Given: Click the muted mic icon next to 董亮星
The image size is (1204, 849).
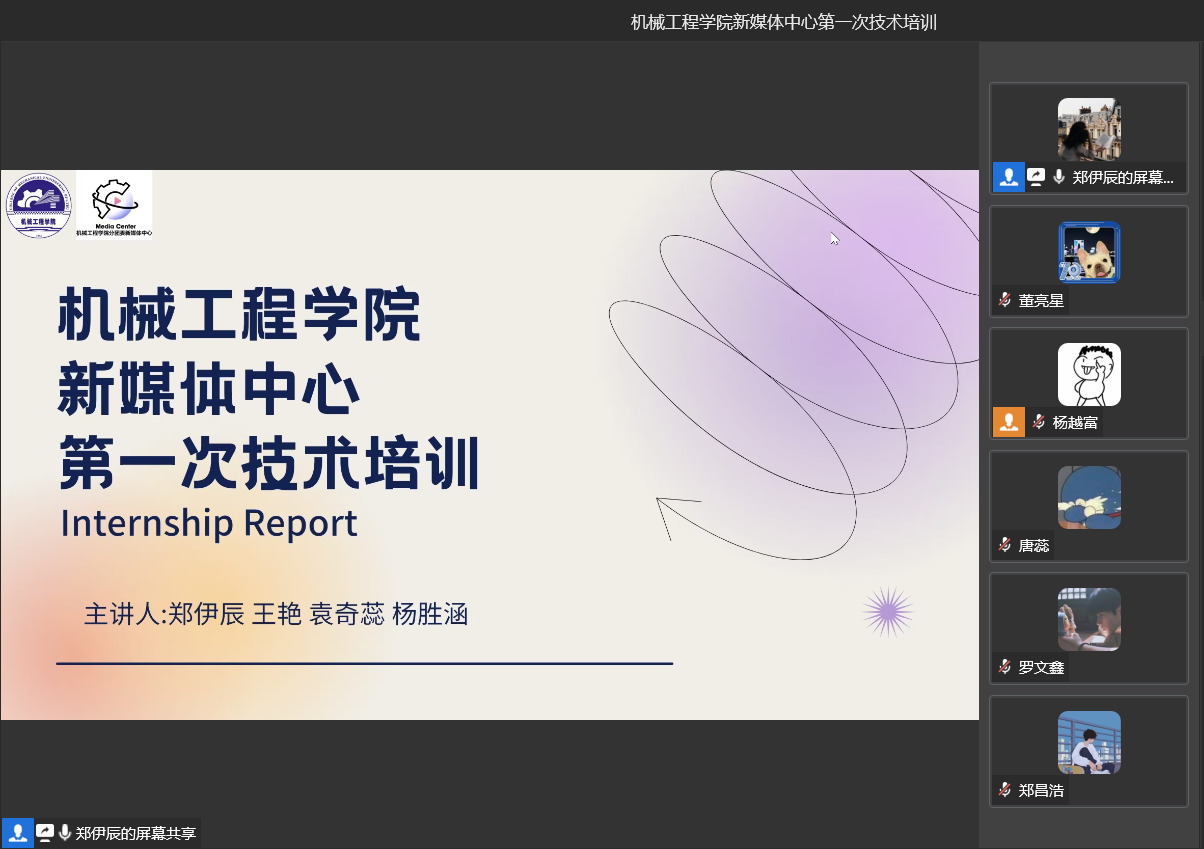Looking at the screenshot, I should coord(1004,300).
